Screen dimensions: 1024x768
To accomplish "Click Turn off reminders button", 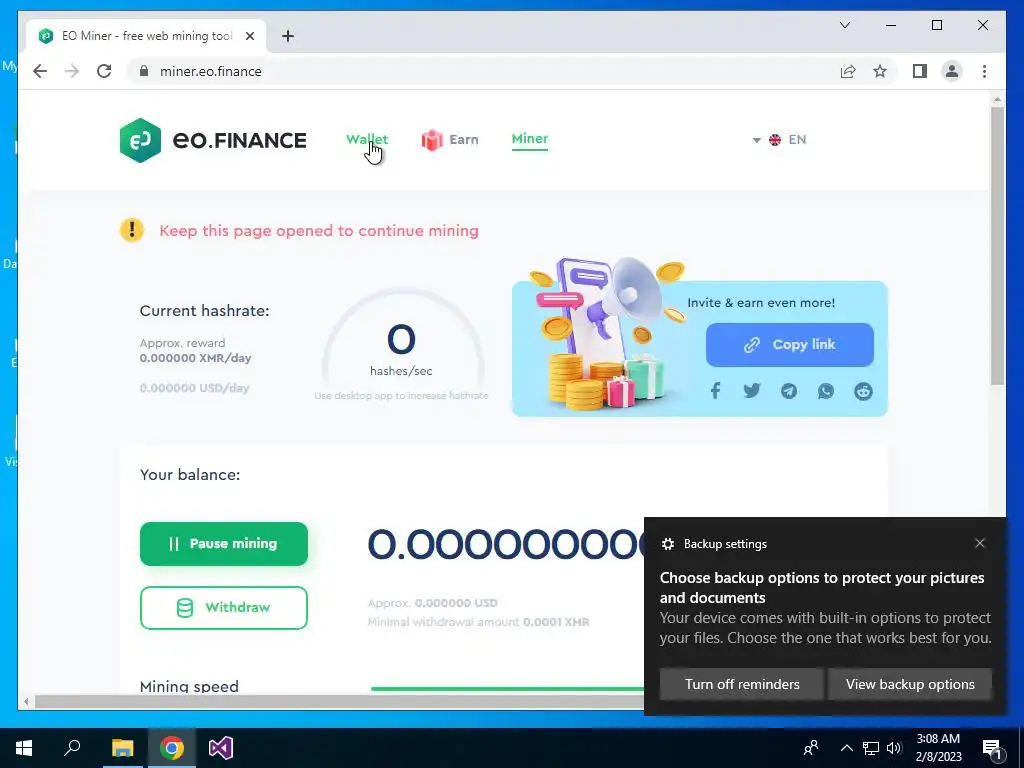I will 742,684.
